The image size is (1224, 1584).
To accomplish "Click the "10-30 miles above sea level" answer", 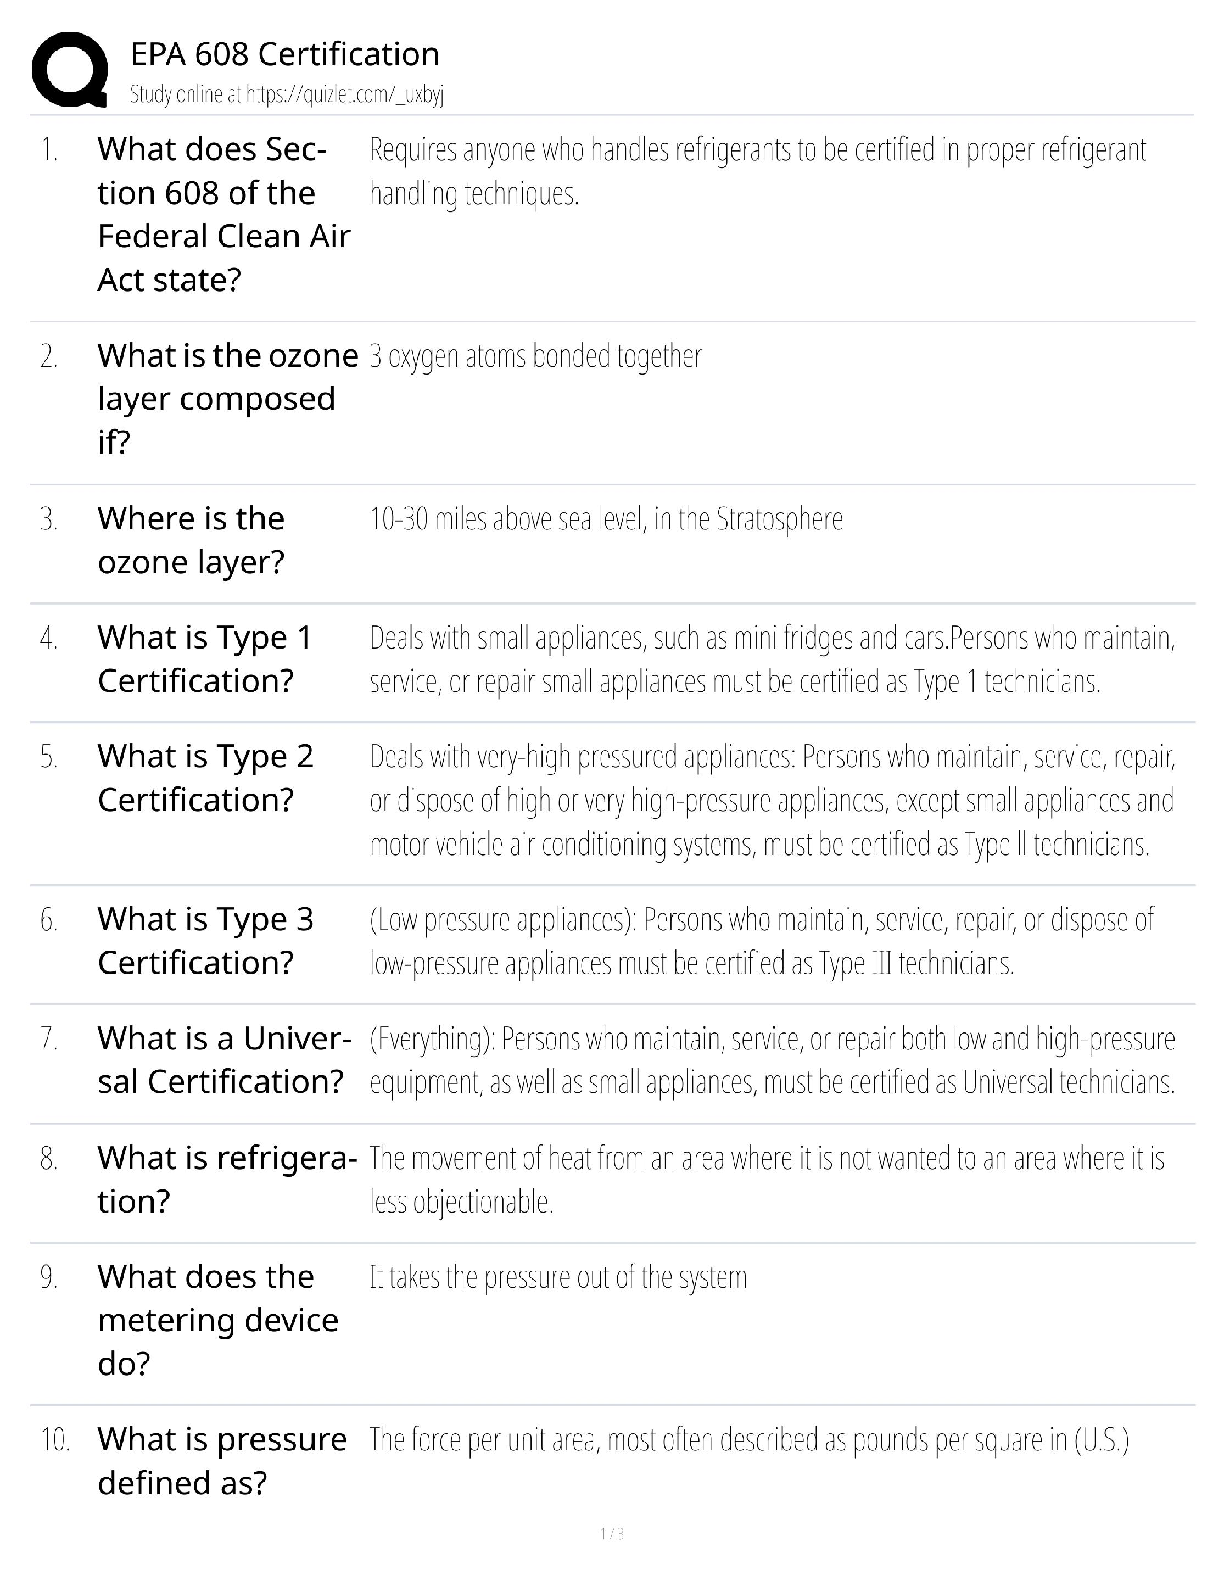I will click(x=606, y=519).
